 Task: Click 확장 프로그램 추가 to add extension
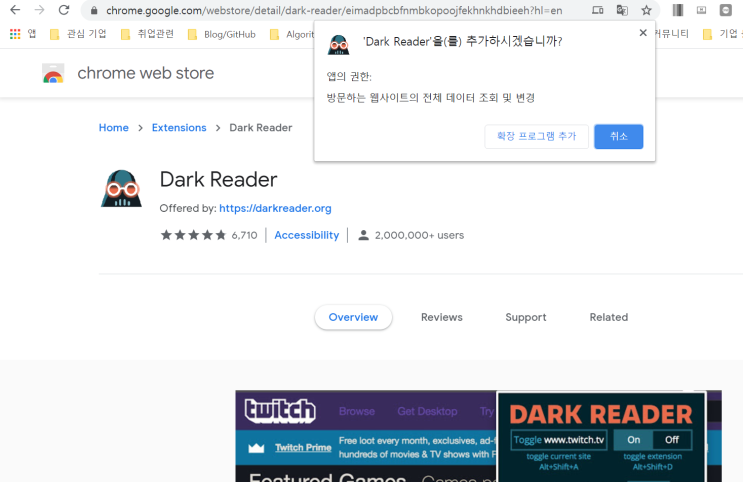point(536,136)
